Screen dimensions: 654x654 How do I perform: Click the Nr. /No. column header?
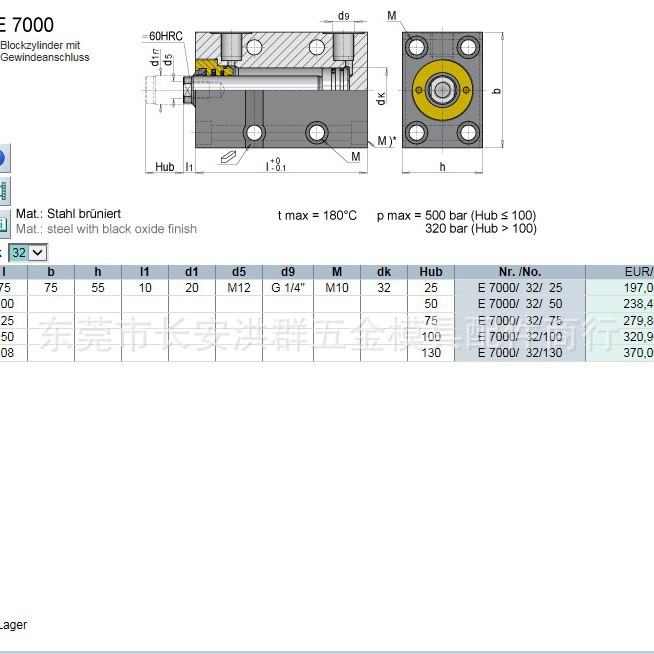point(520,271)
